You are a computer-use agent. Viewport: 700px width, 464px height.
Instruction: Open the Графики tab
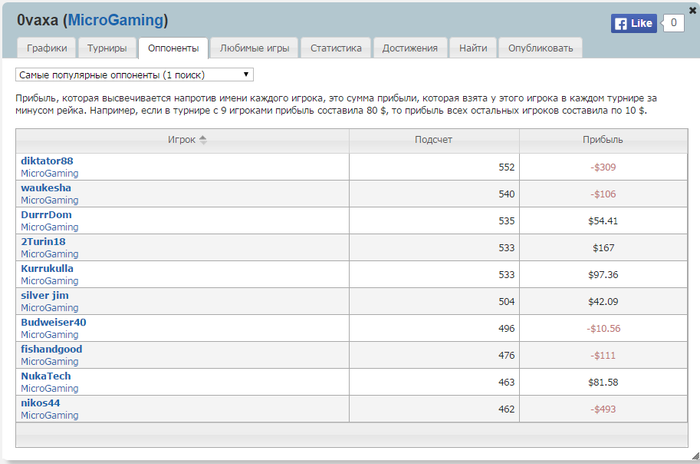tap(47, 48)
